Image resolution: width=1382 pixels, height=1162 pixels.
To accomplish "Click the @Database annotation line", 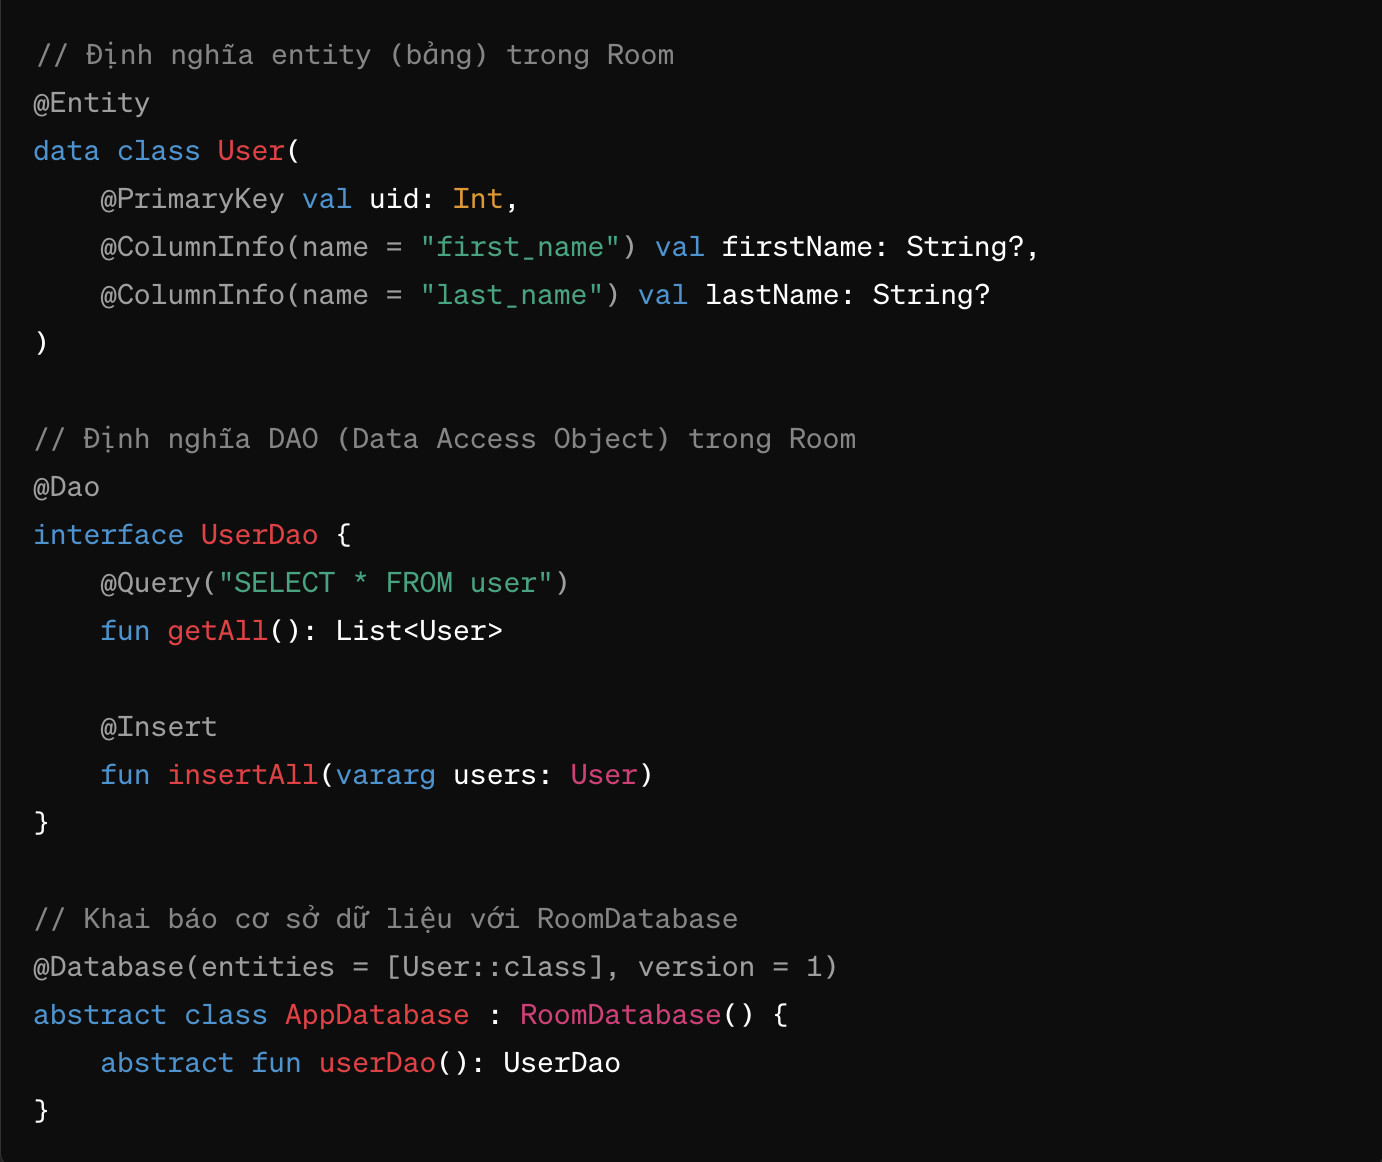I will [435, 967].
